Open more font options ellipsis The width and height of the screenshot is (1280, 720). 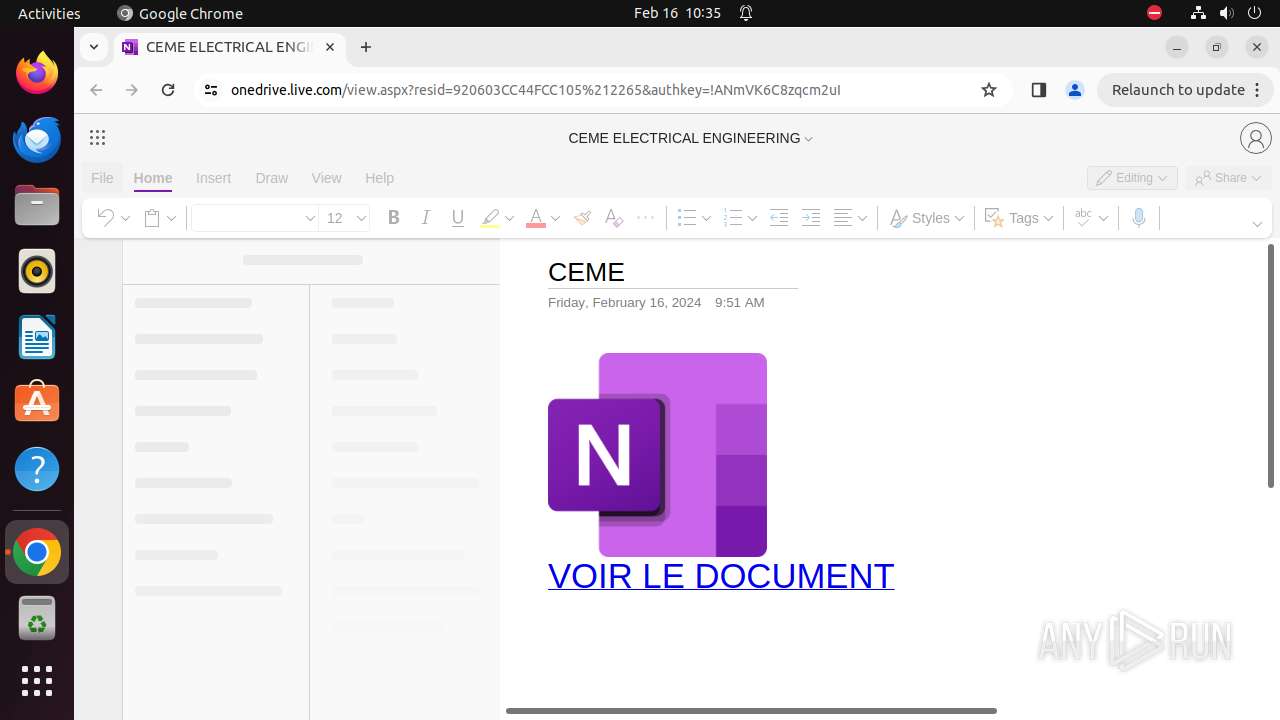point(646,218)
